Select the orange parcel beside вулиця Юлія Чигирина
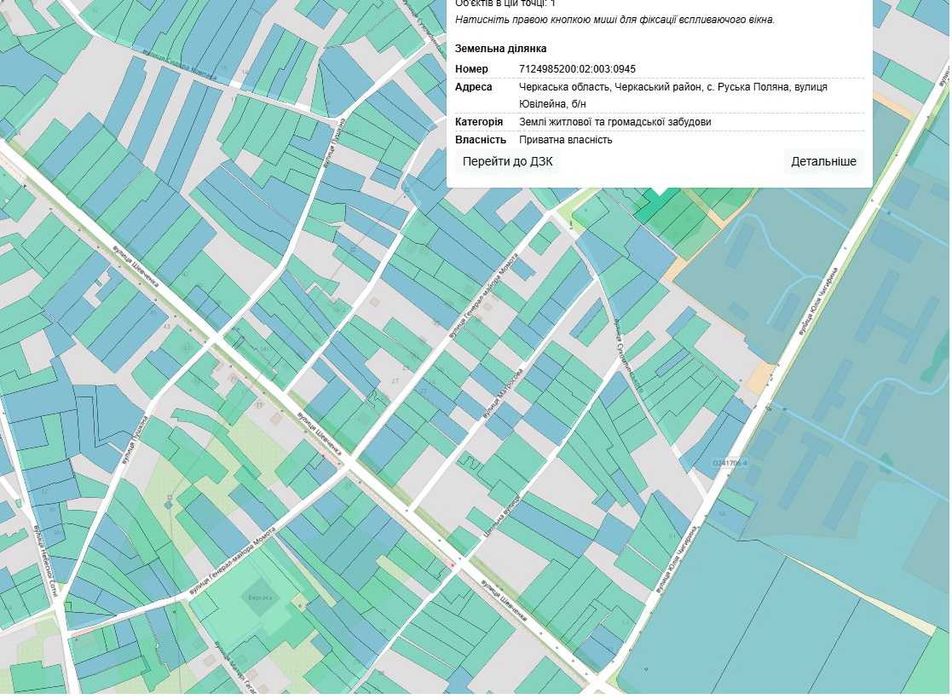 pos(759,378)
